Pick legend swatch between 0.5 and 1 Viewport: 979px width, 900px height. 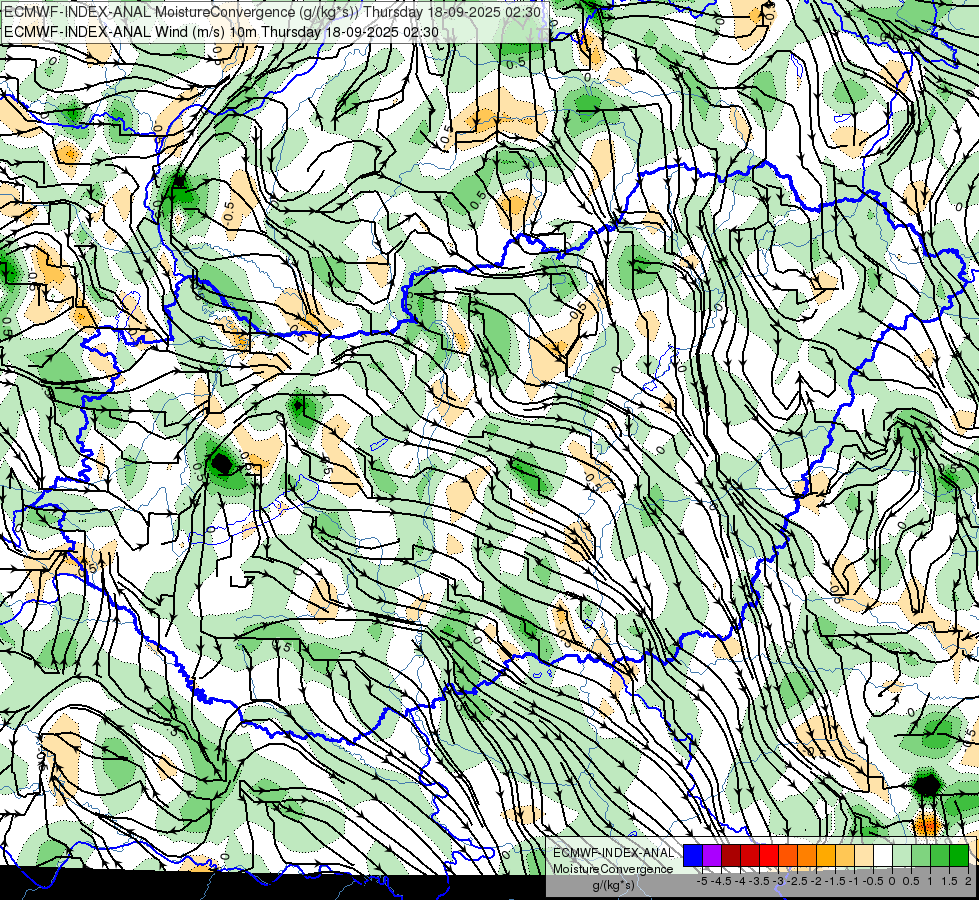tap(921, 856)
